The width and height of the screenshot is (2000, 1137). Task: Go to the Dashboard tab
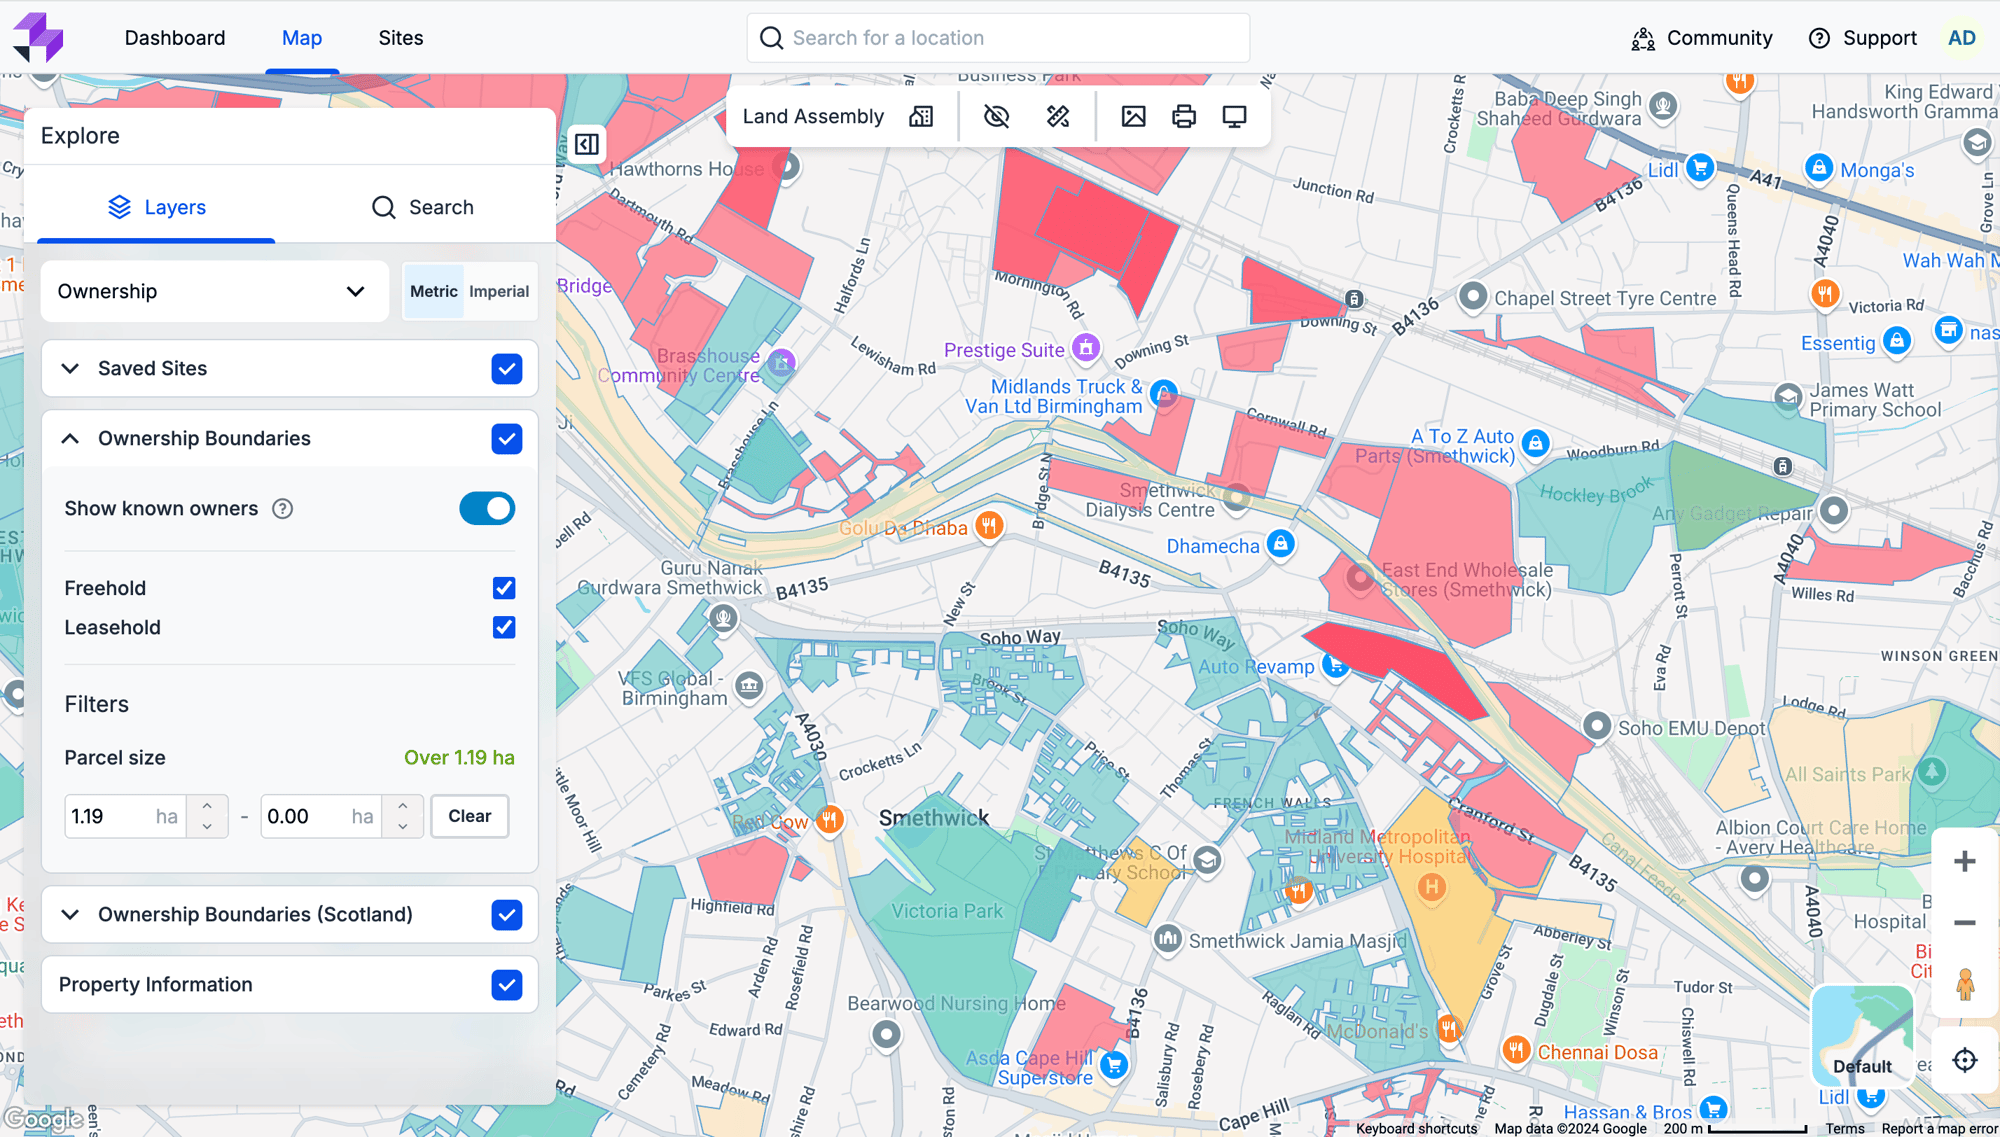175,38
